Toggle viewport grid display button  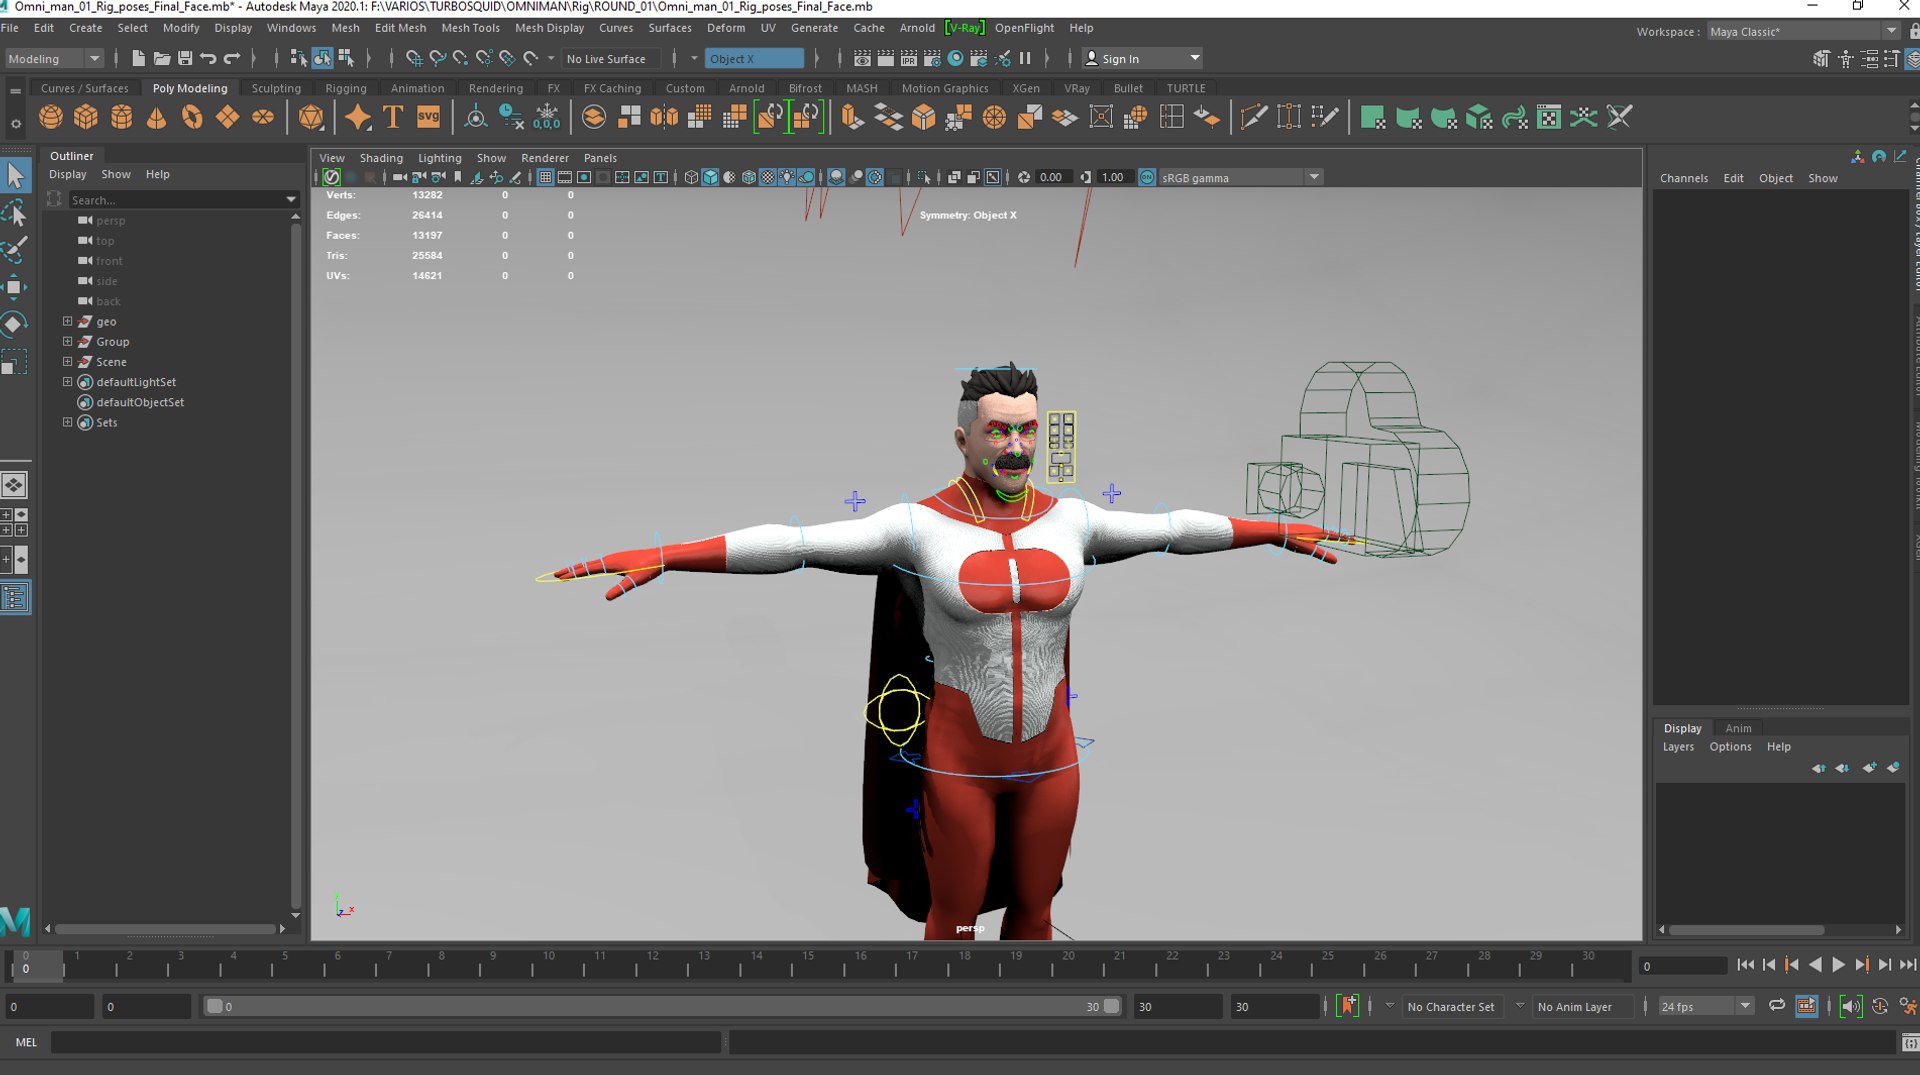pos(545,177)
